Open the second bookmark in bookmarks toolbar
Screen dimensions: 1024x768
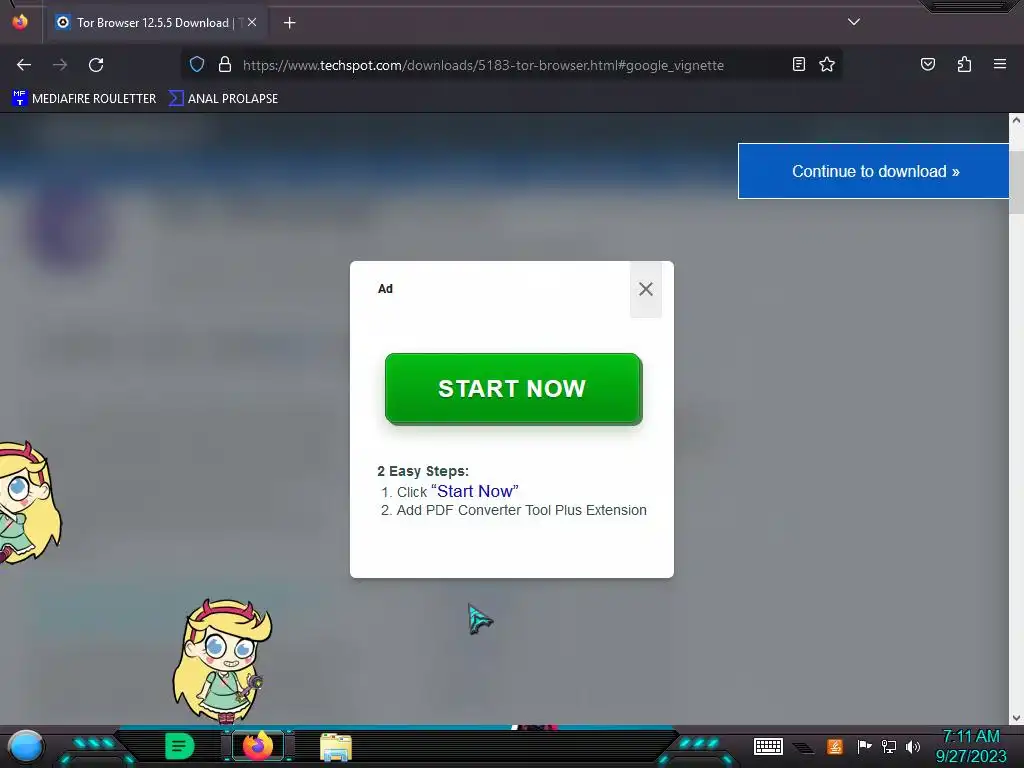click(223, 99)
